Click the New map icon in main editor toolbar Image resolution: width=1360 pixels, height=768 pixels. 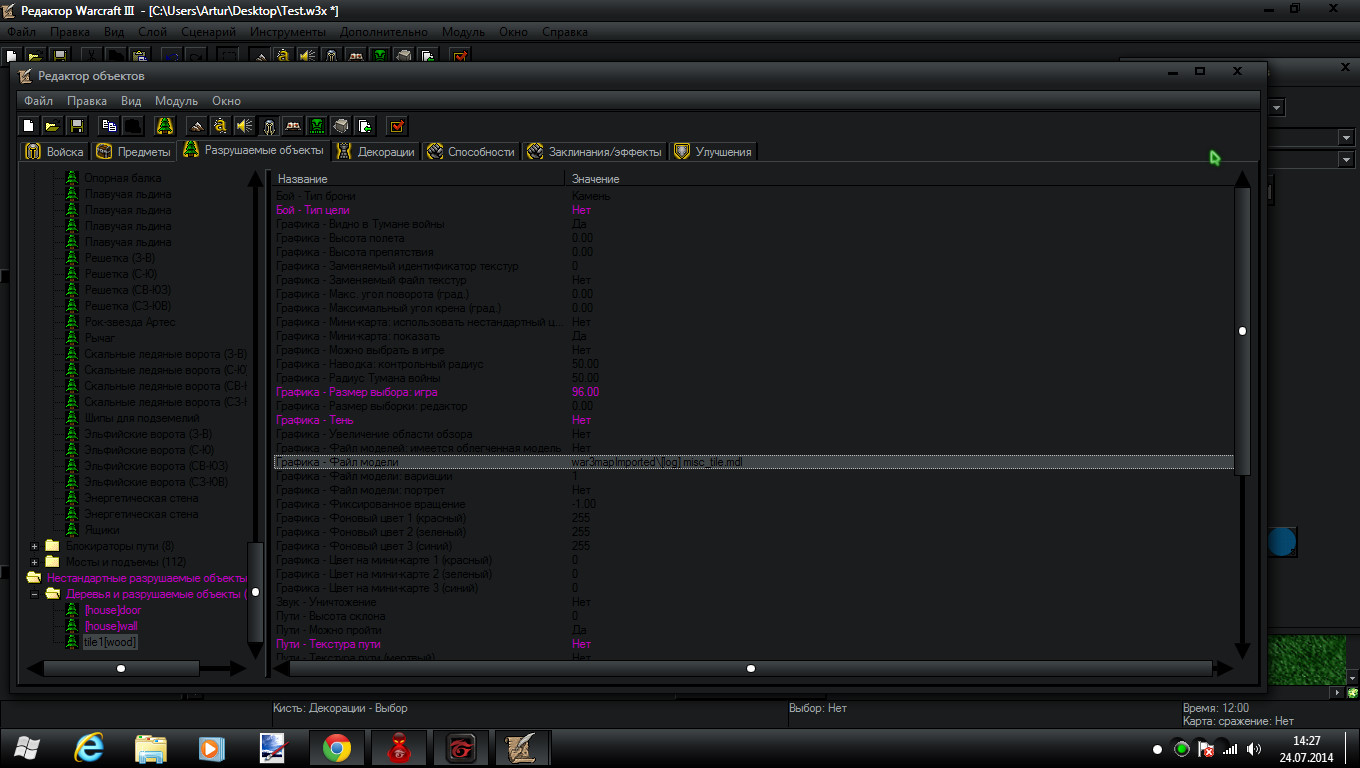pos(12,56)
